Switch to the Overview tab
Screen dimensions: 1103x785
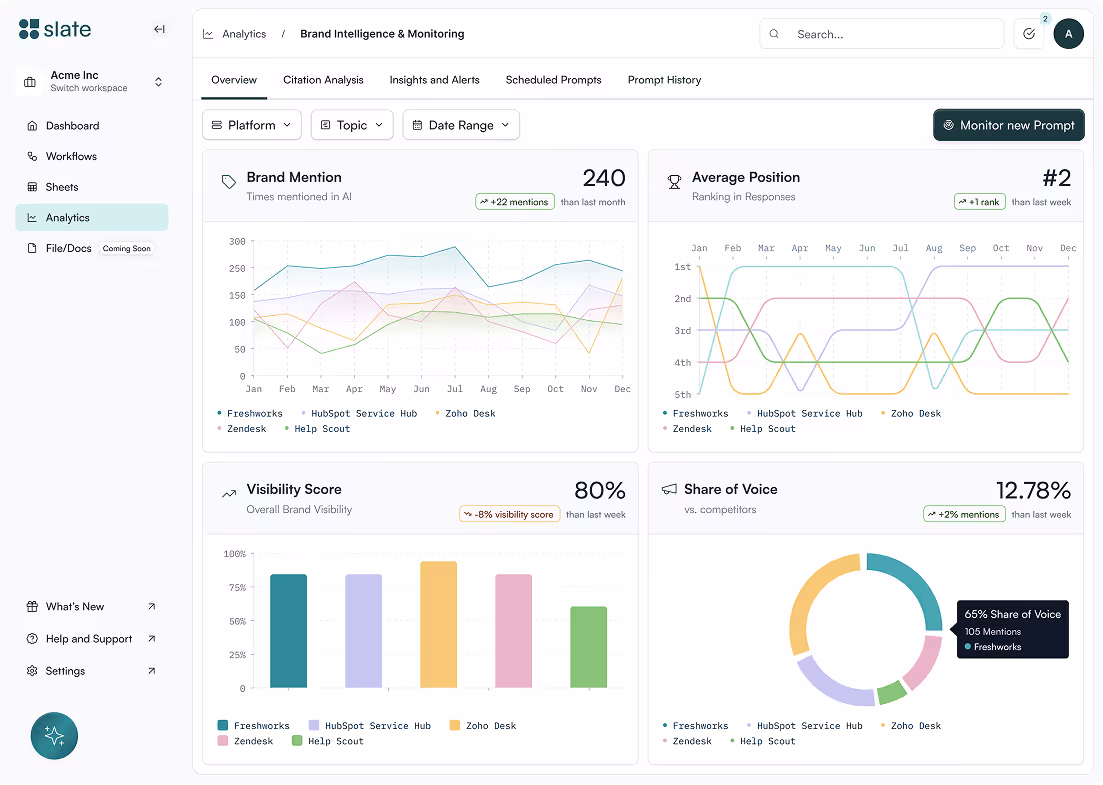(234, 80)
